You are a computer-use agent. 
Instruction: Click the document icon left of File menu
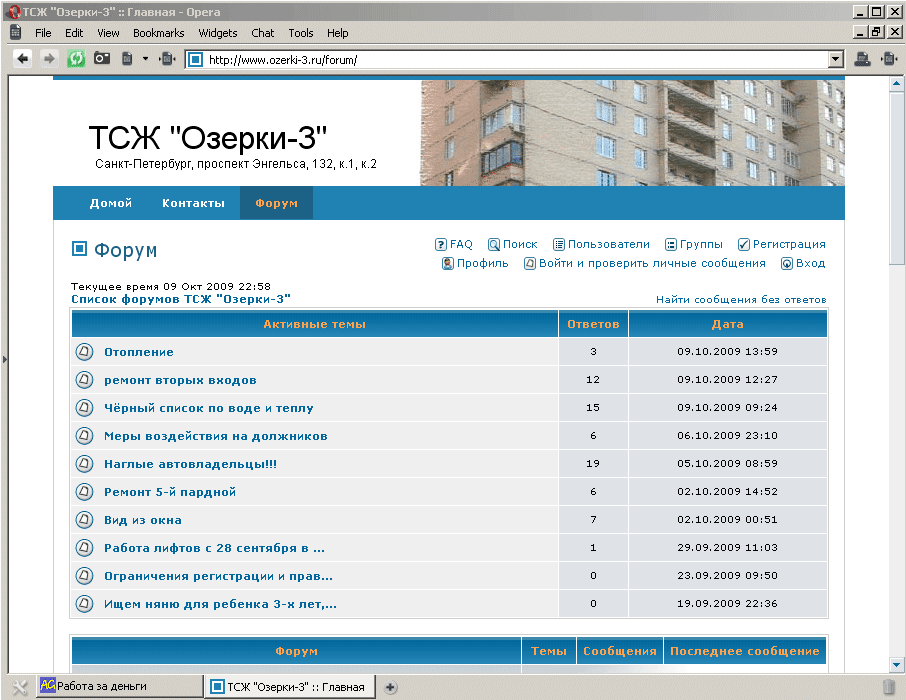click(16, 32)
